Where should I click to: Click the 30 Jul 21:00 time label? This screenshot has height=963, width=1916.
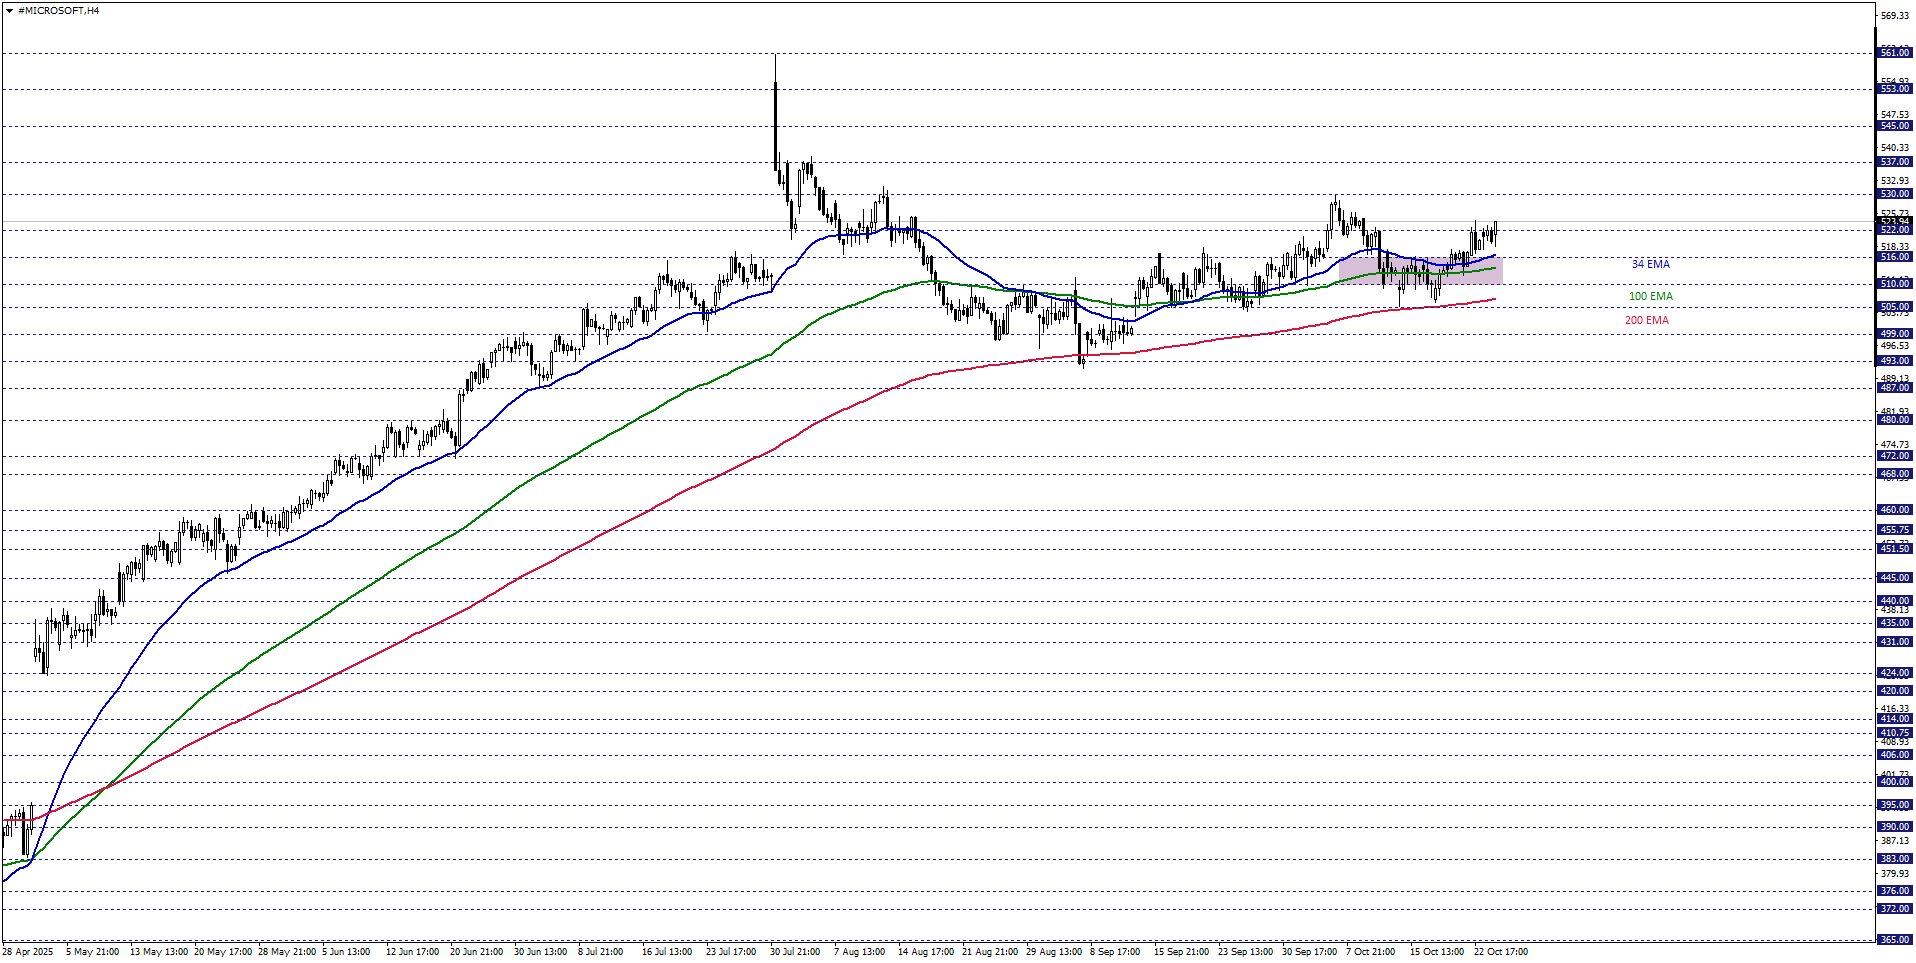coord(795,952)
